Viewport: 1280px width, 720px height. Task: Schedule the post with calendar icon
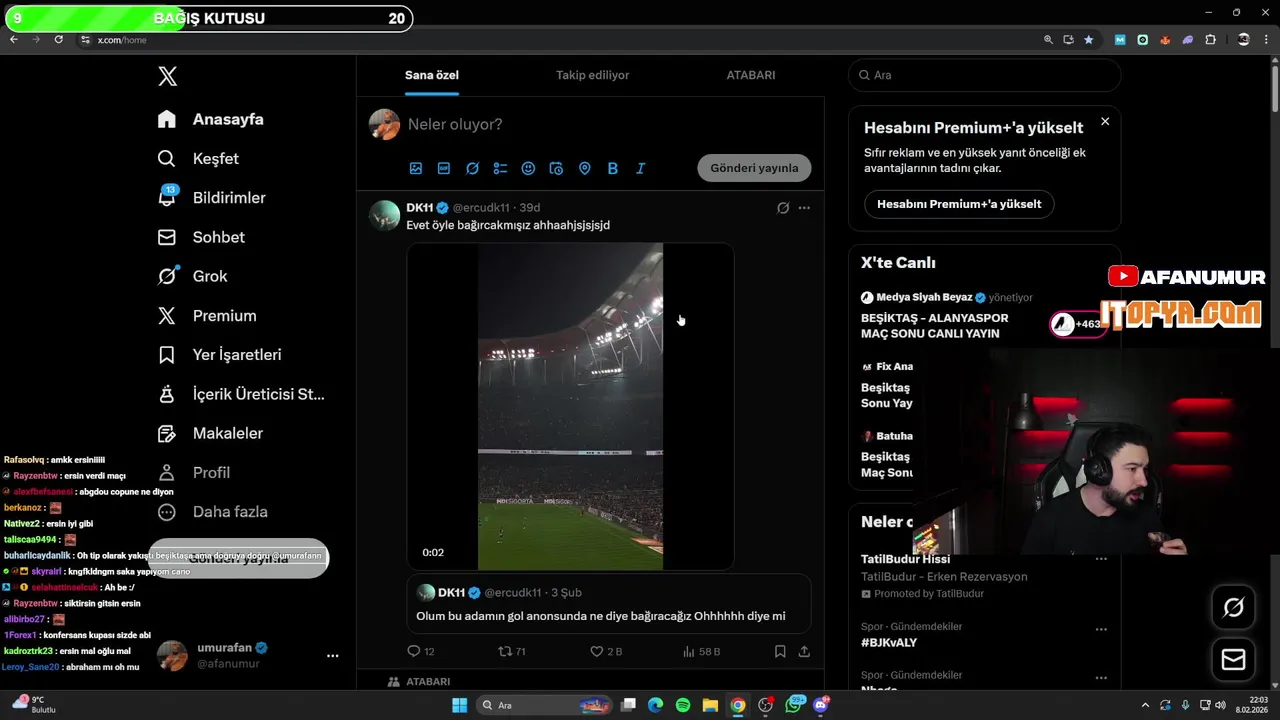557,168
